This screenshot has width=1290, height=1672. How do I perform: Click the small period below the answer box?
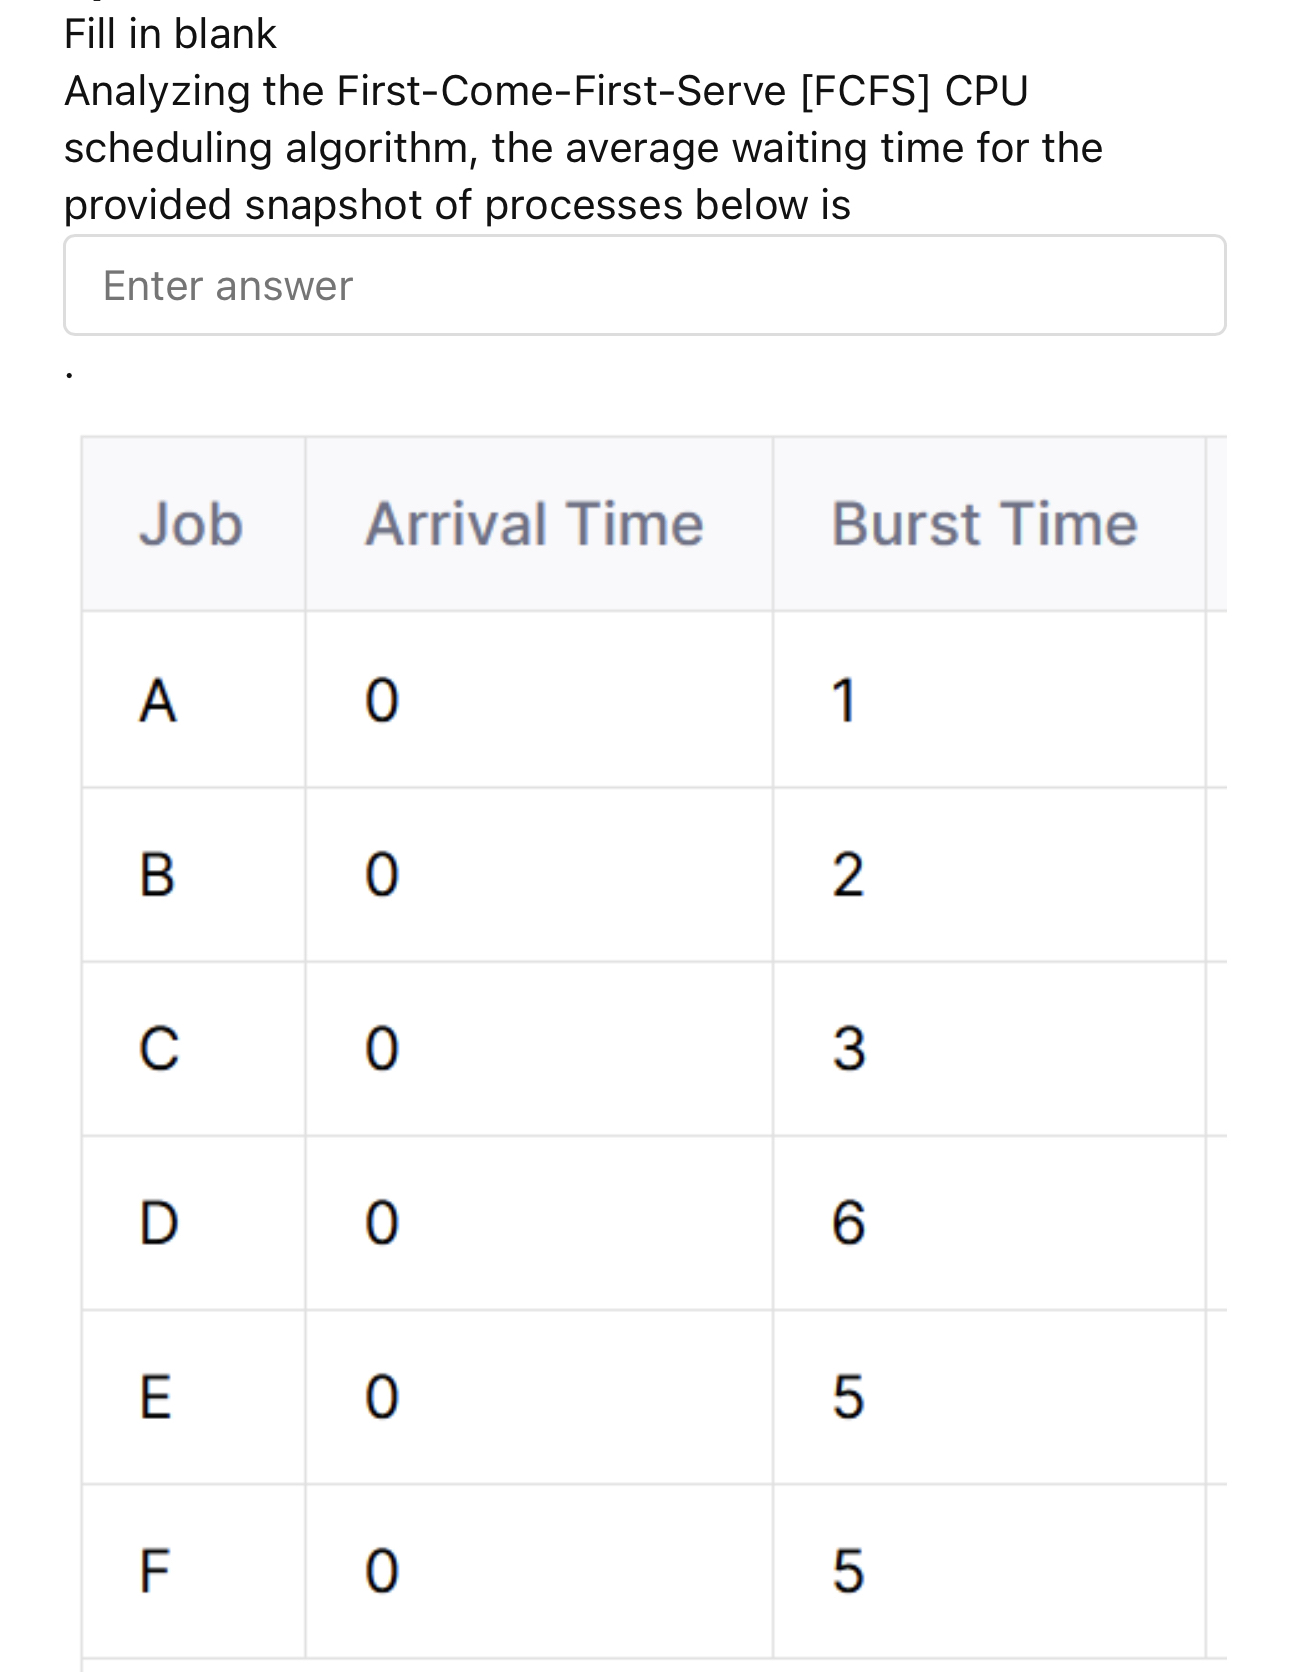click(68, 375)
